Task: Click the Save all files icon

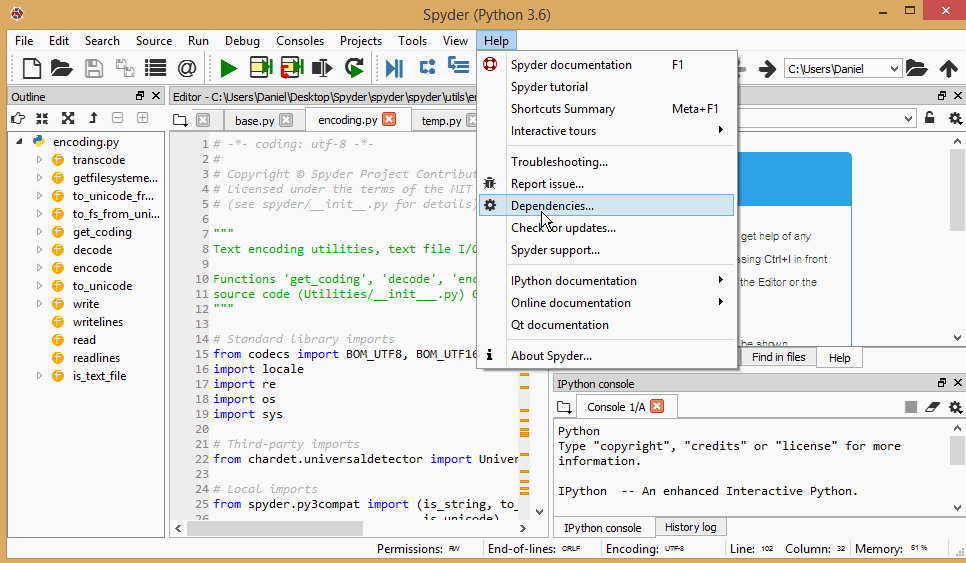Action: pyautogui.click(x=125, y=68)
